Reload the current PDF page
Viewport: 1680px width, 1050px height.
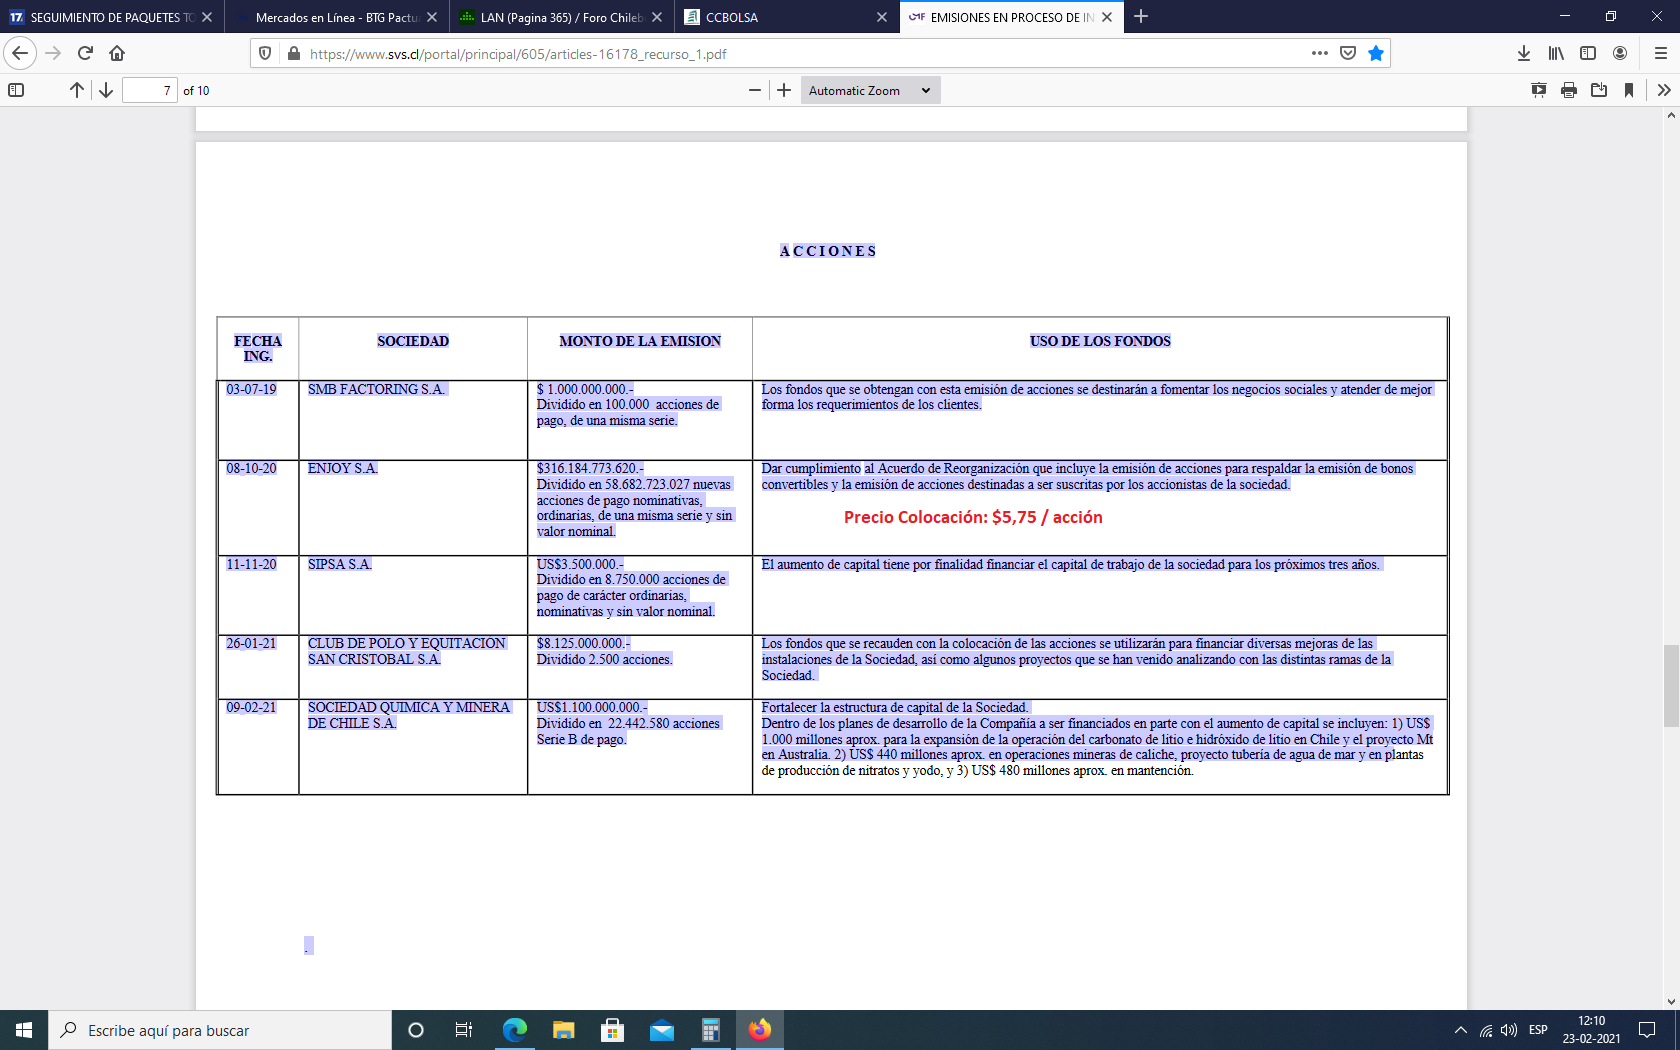pyautogui.click(x=85, y=53)
